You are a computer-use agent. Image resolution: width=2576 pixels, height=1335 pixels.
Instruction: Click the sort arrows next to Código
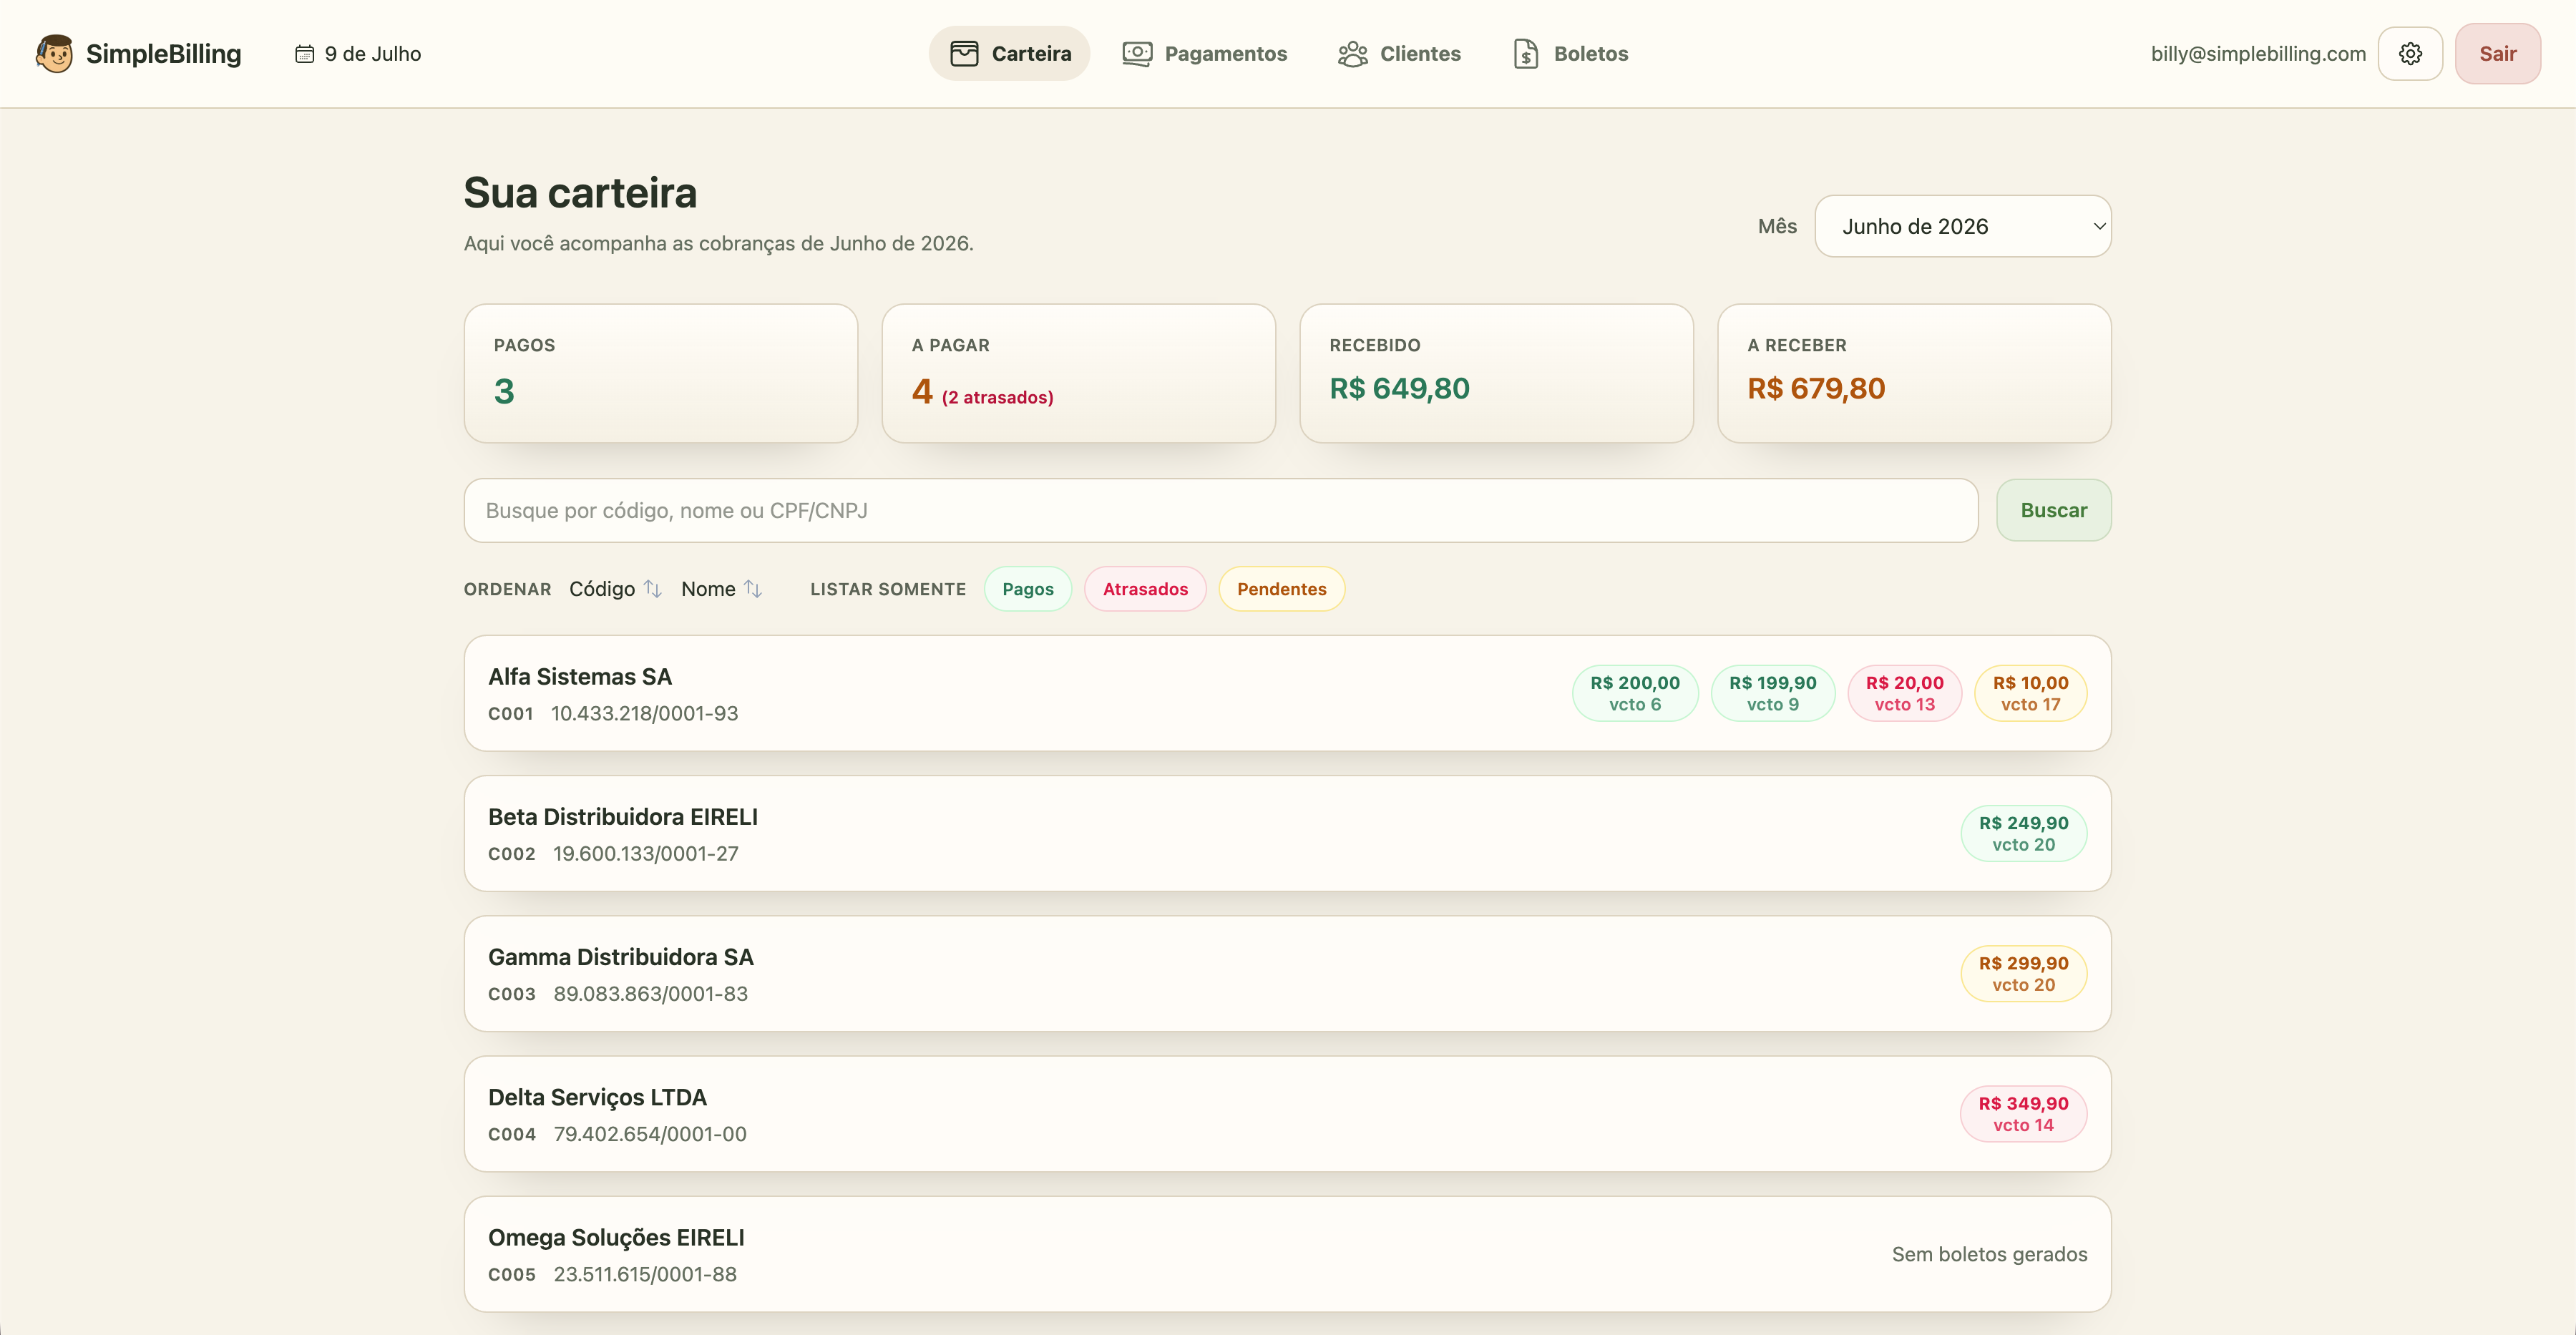tap(653, 589)
